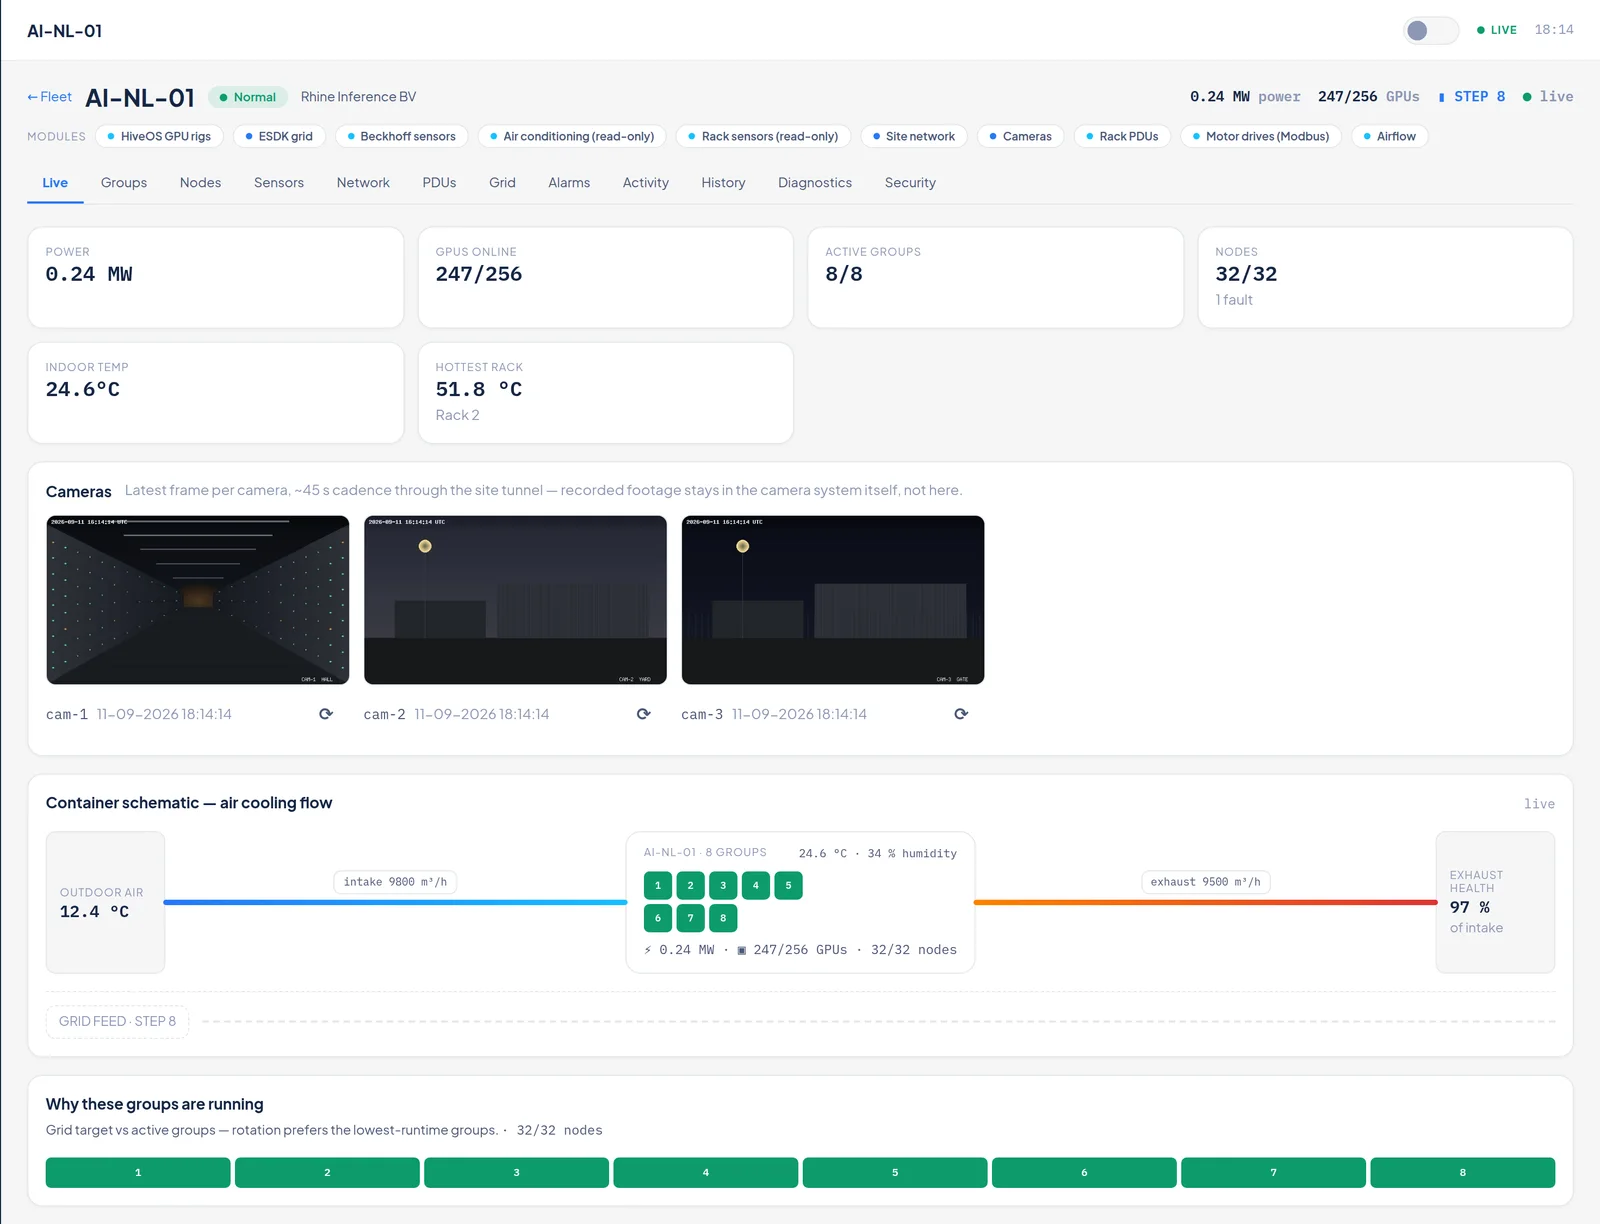
Task: Select running group bar 1
Action: 138,1173
